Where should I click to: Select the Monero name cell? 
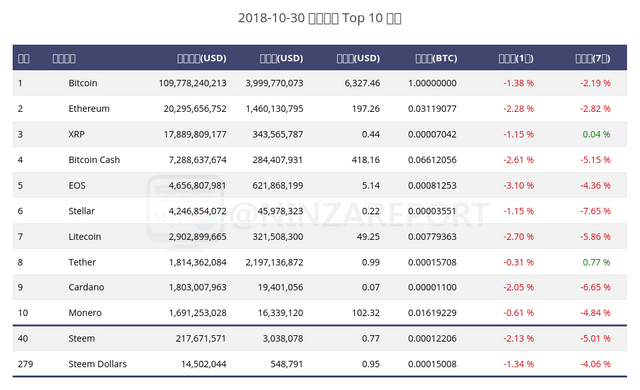85,313
